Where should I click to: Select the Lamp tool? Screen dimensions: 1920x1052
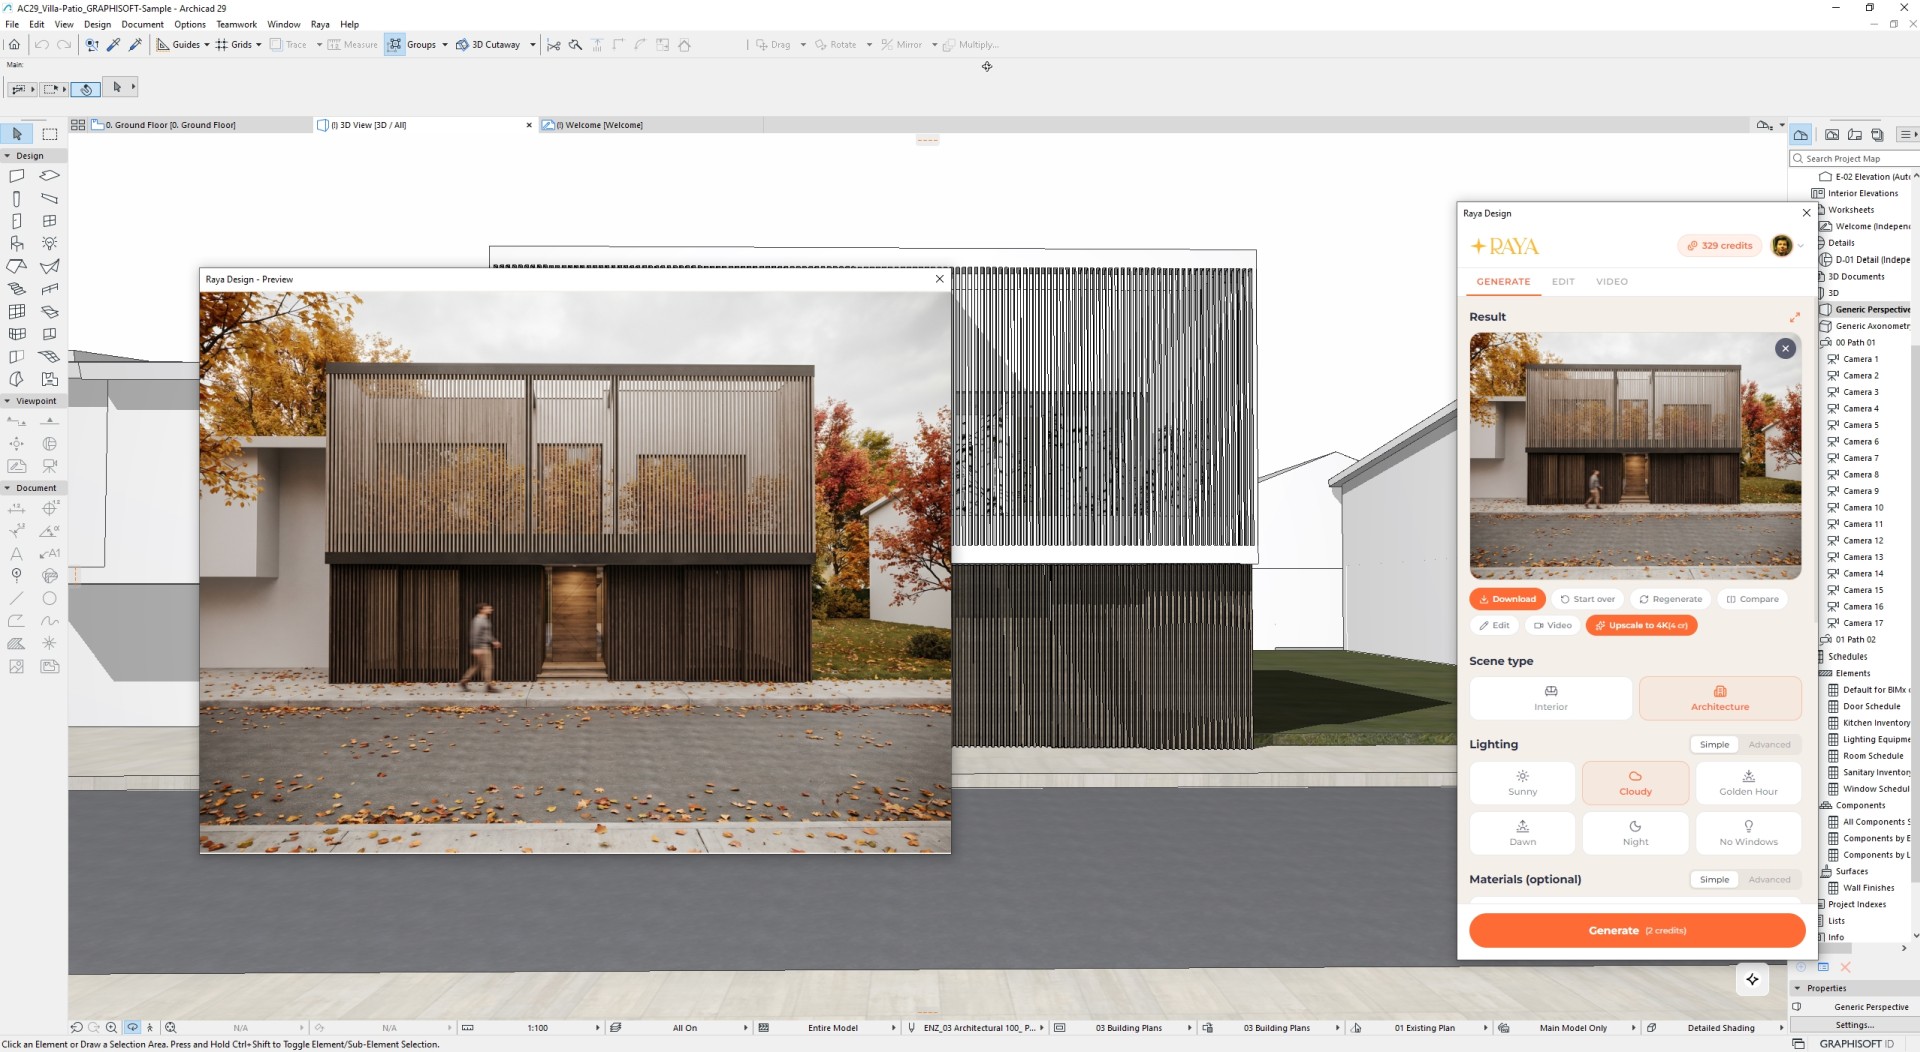pyautogui.click(x=50, y=243)
